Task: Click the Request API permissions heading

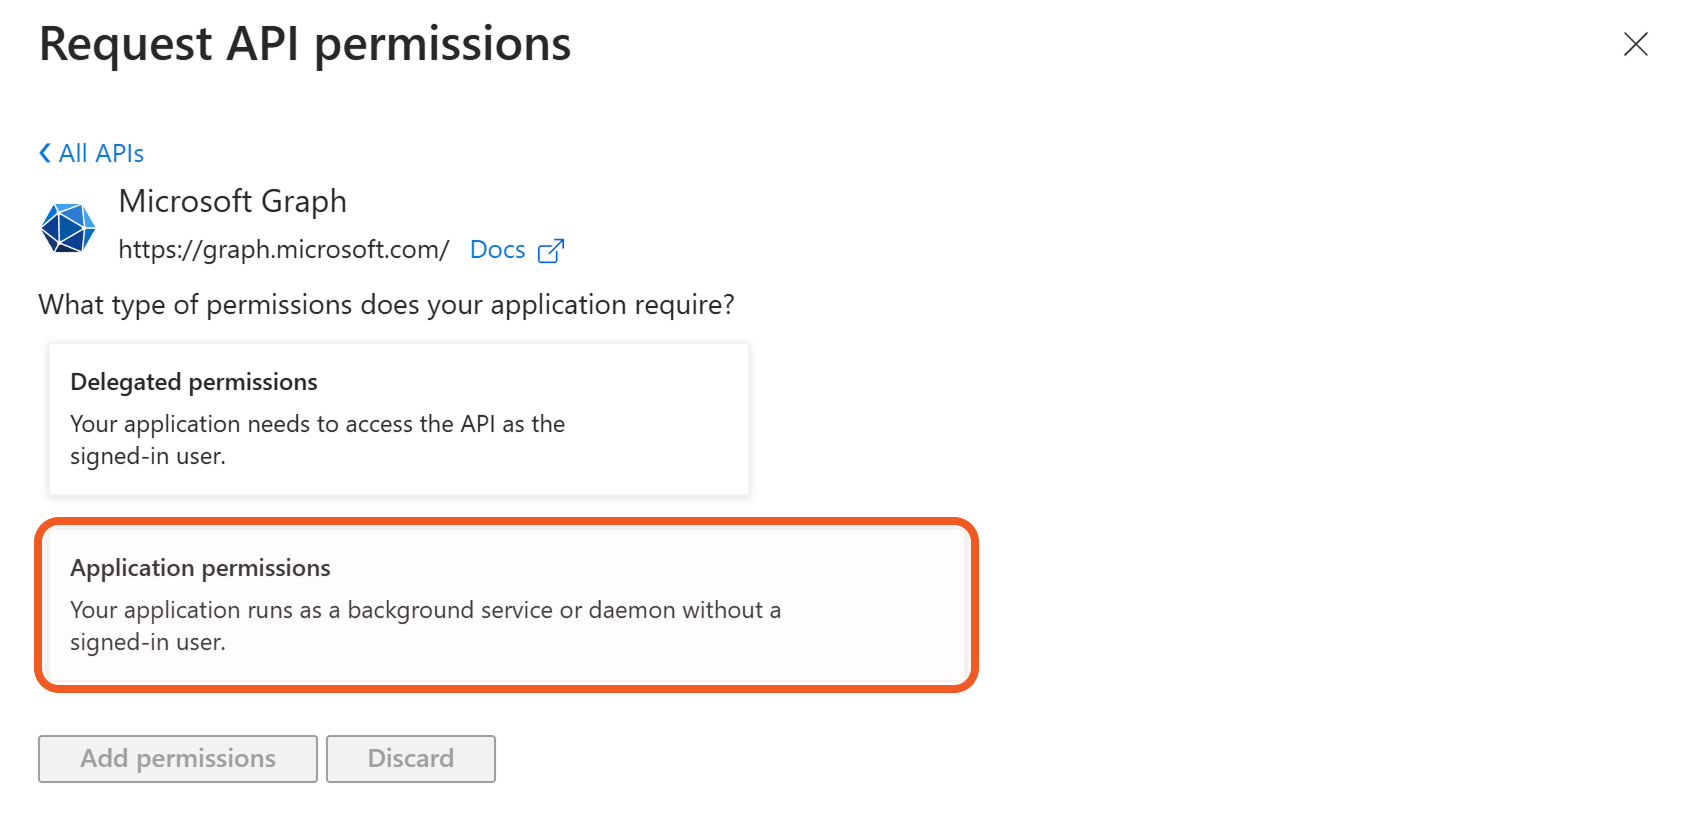Action: (x=305, y=45)
